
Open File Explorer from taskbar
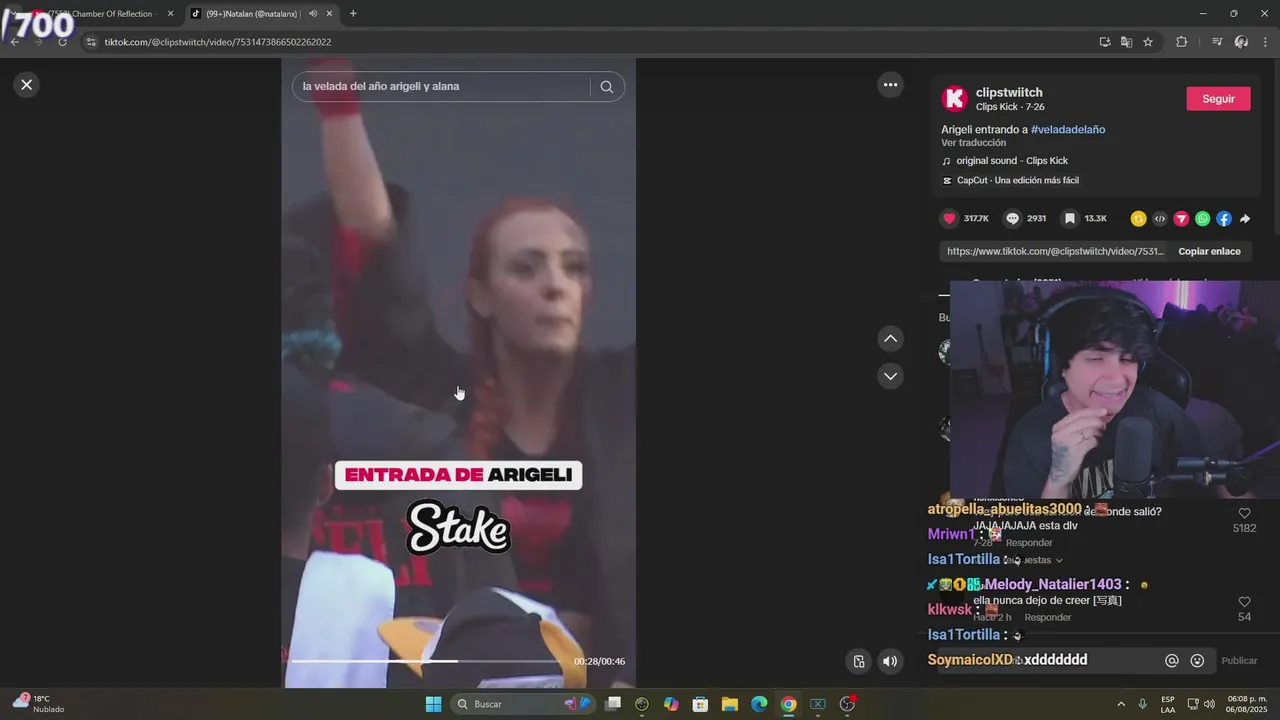point(729,704)
